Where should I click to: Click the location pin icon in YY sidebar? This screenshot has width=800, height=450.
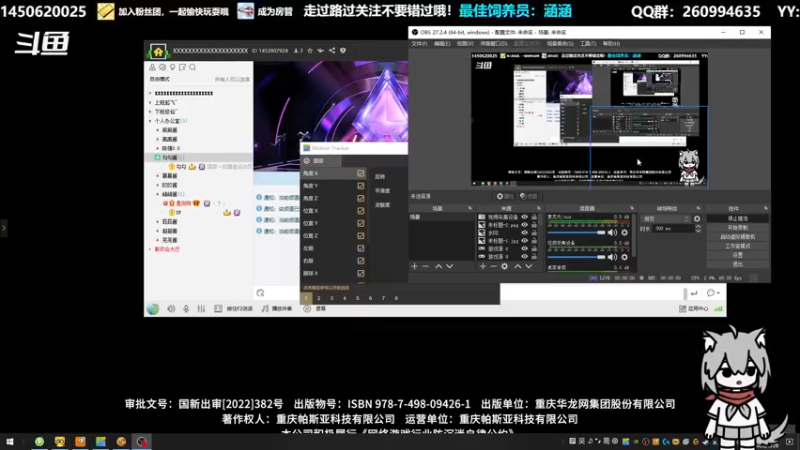172,67
